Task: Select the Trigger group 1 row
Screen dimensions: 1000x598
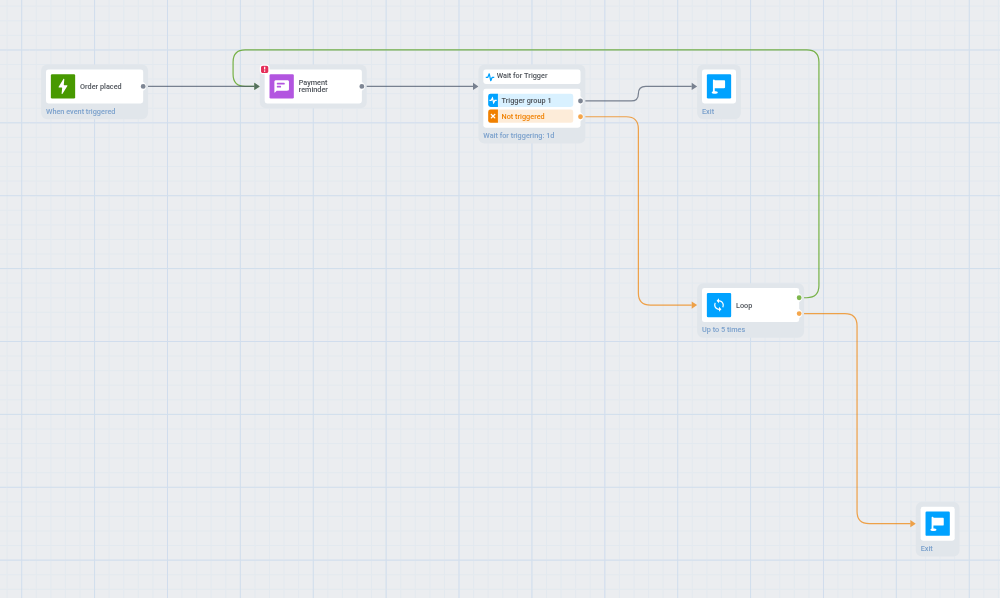Action: 531,100
